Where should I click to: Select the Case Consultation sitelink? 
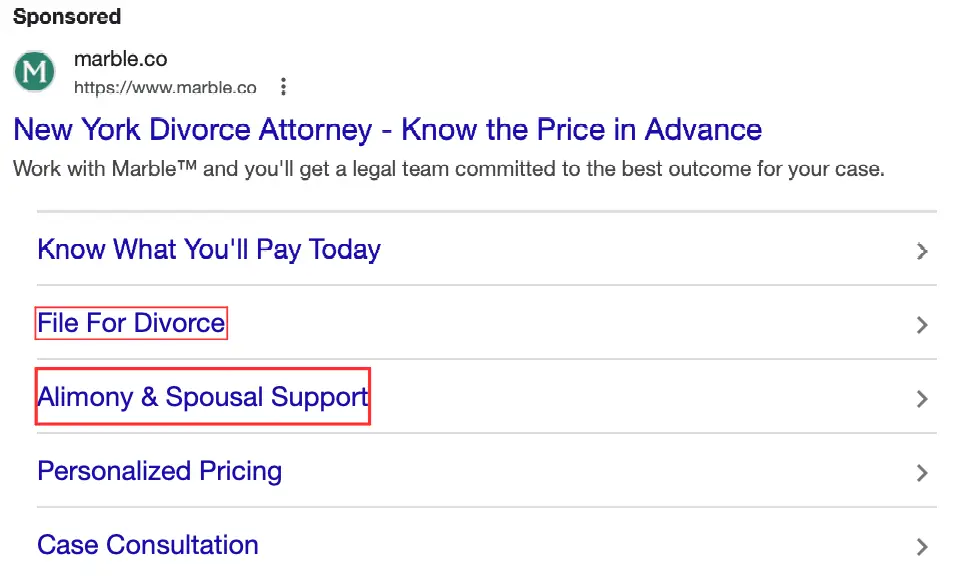pyautogui.click(x=147, y=545)
